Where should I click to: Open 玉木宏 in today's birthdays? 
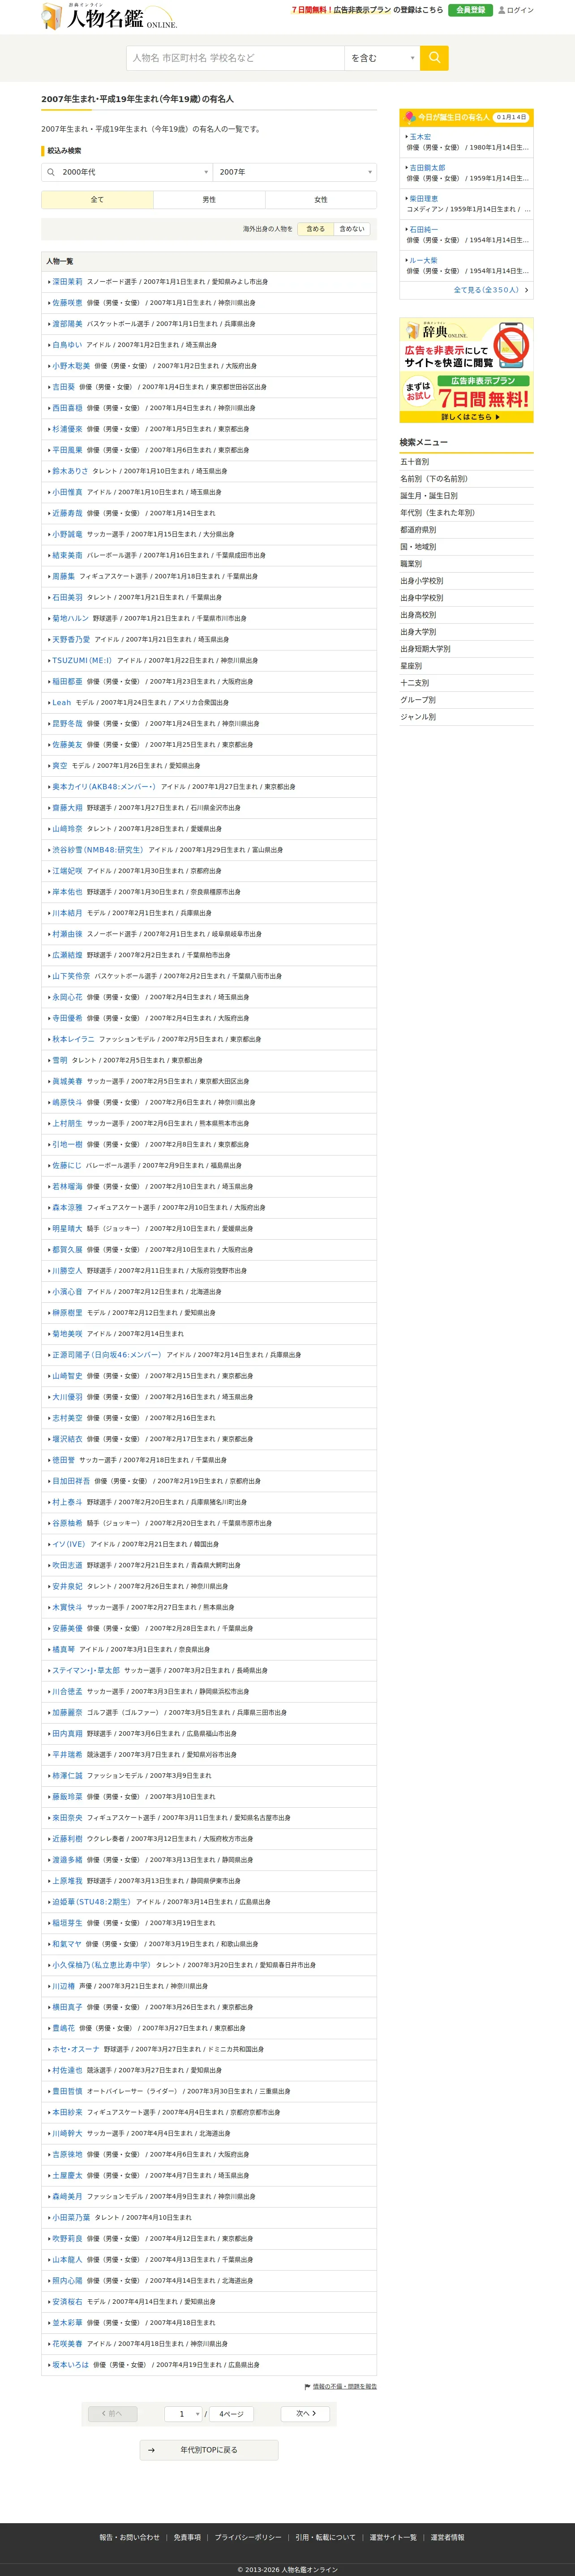click(x=420, y=137)
